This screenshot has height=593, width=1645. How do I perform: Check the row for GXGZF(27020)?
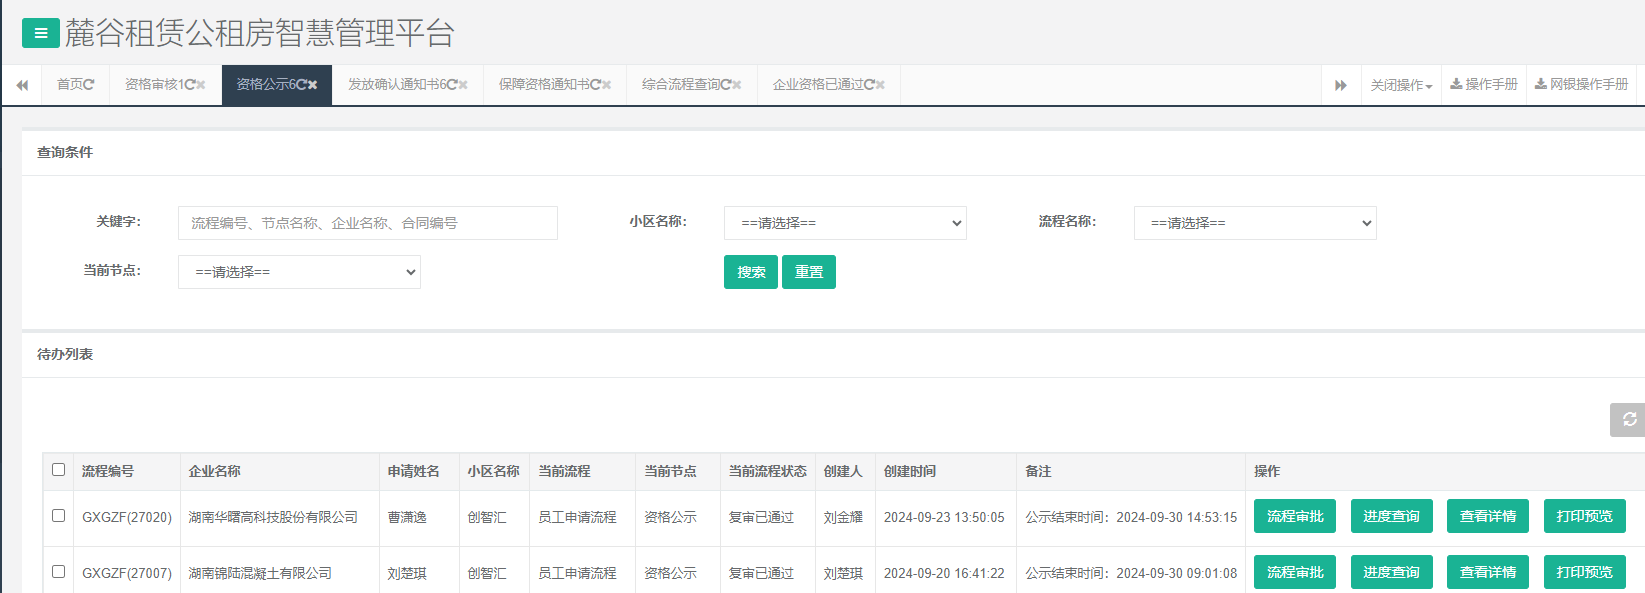coord(59,516)
